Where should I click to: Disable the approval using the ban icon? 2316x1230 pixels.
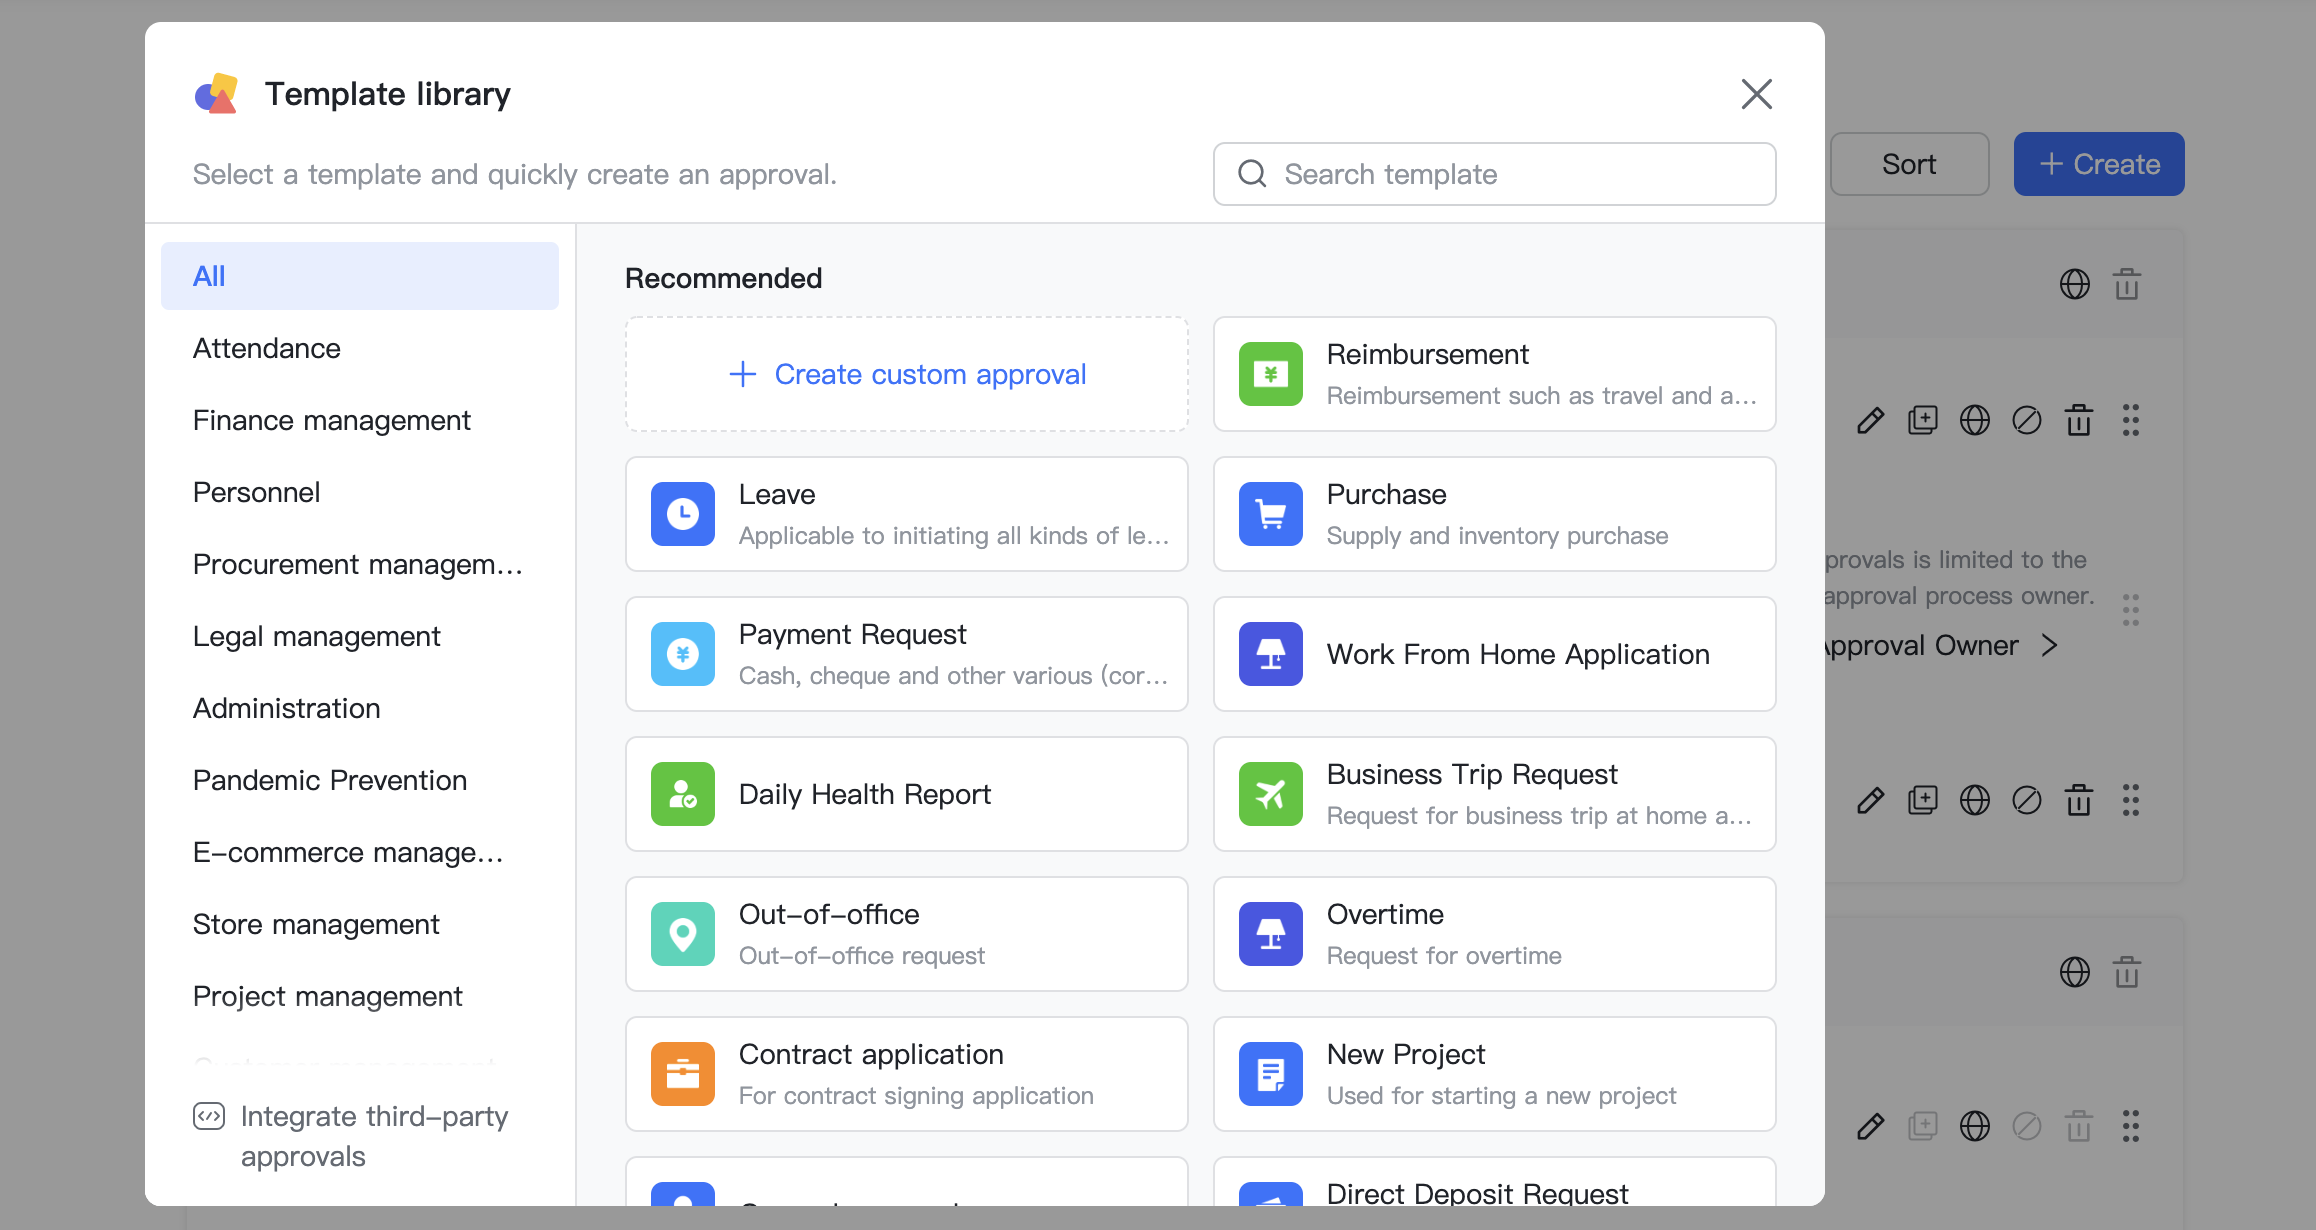tap(2028, 421)
